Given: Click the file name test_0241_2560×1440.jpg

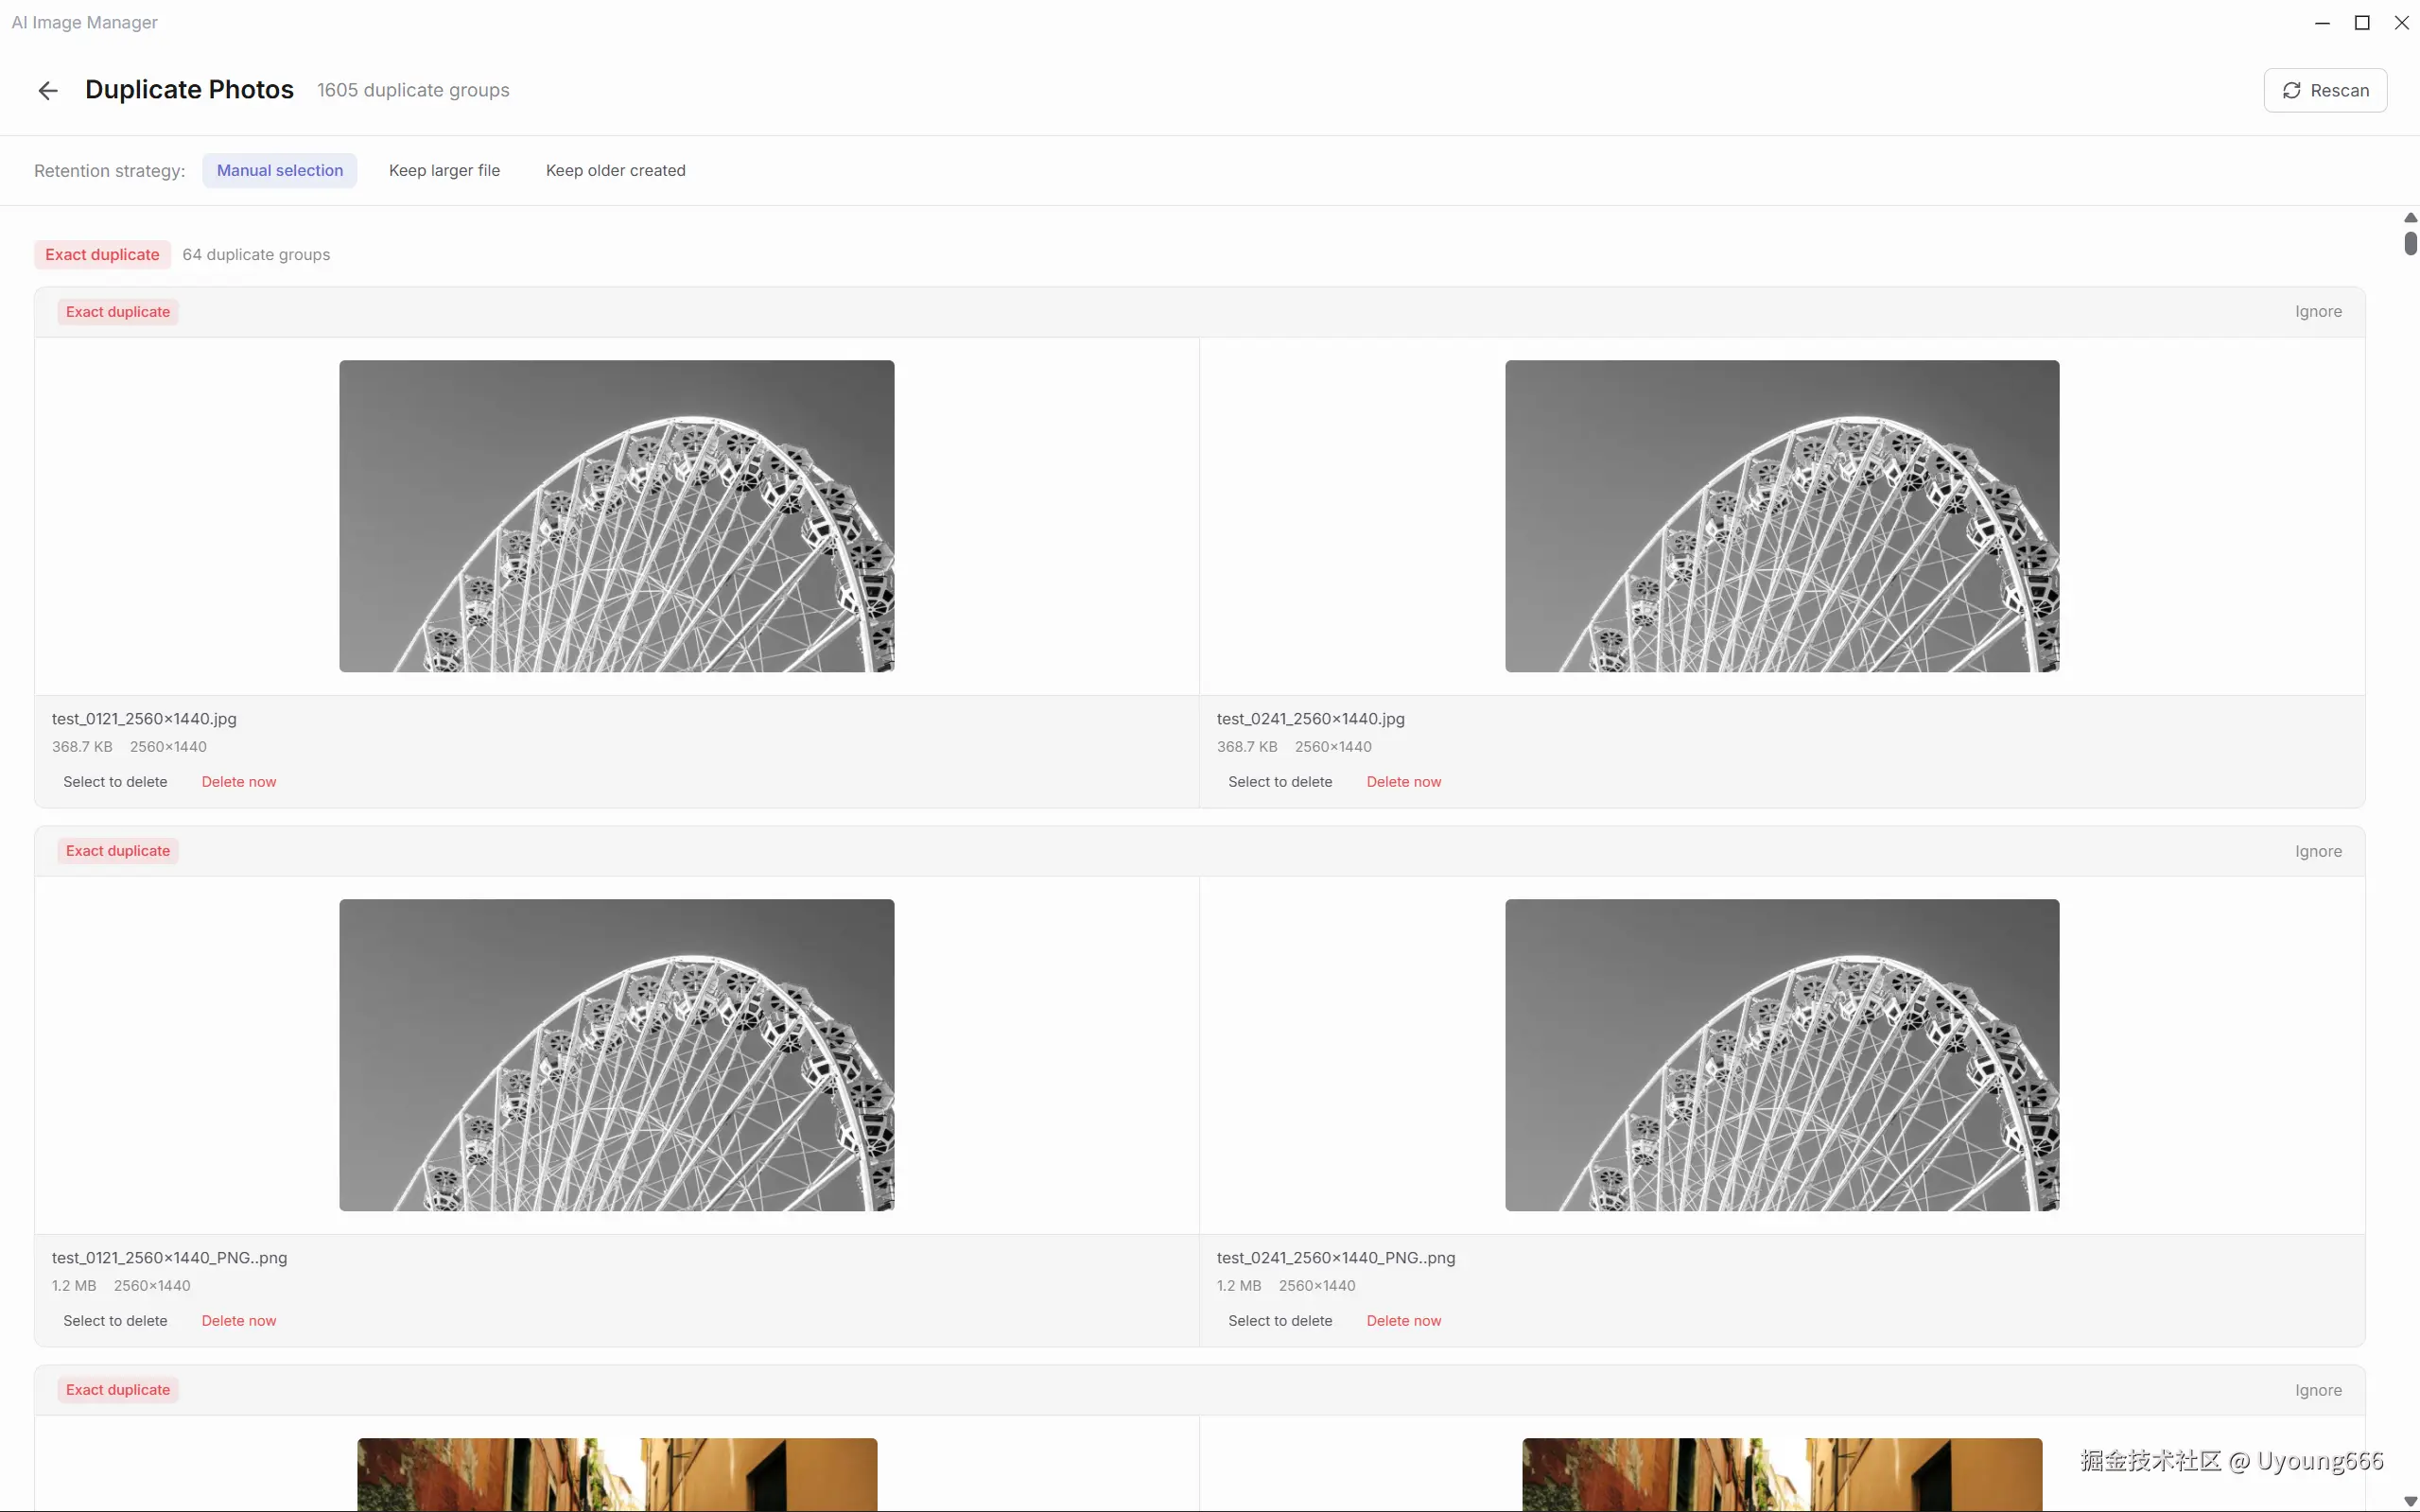Looking at the screenshot, I should 1310,719.
